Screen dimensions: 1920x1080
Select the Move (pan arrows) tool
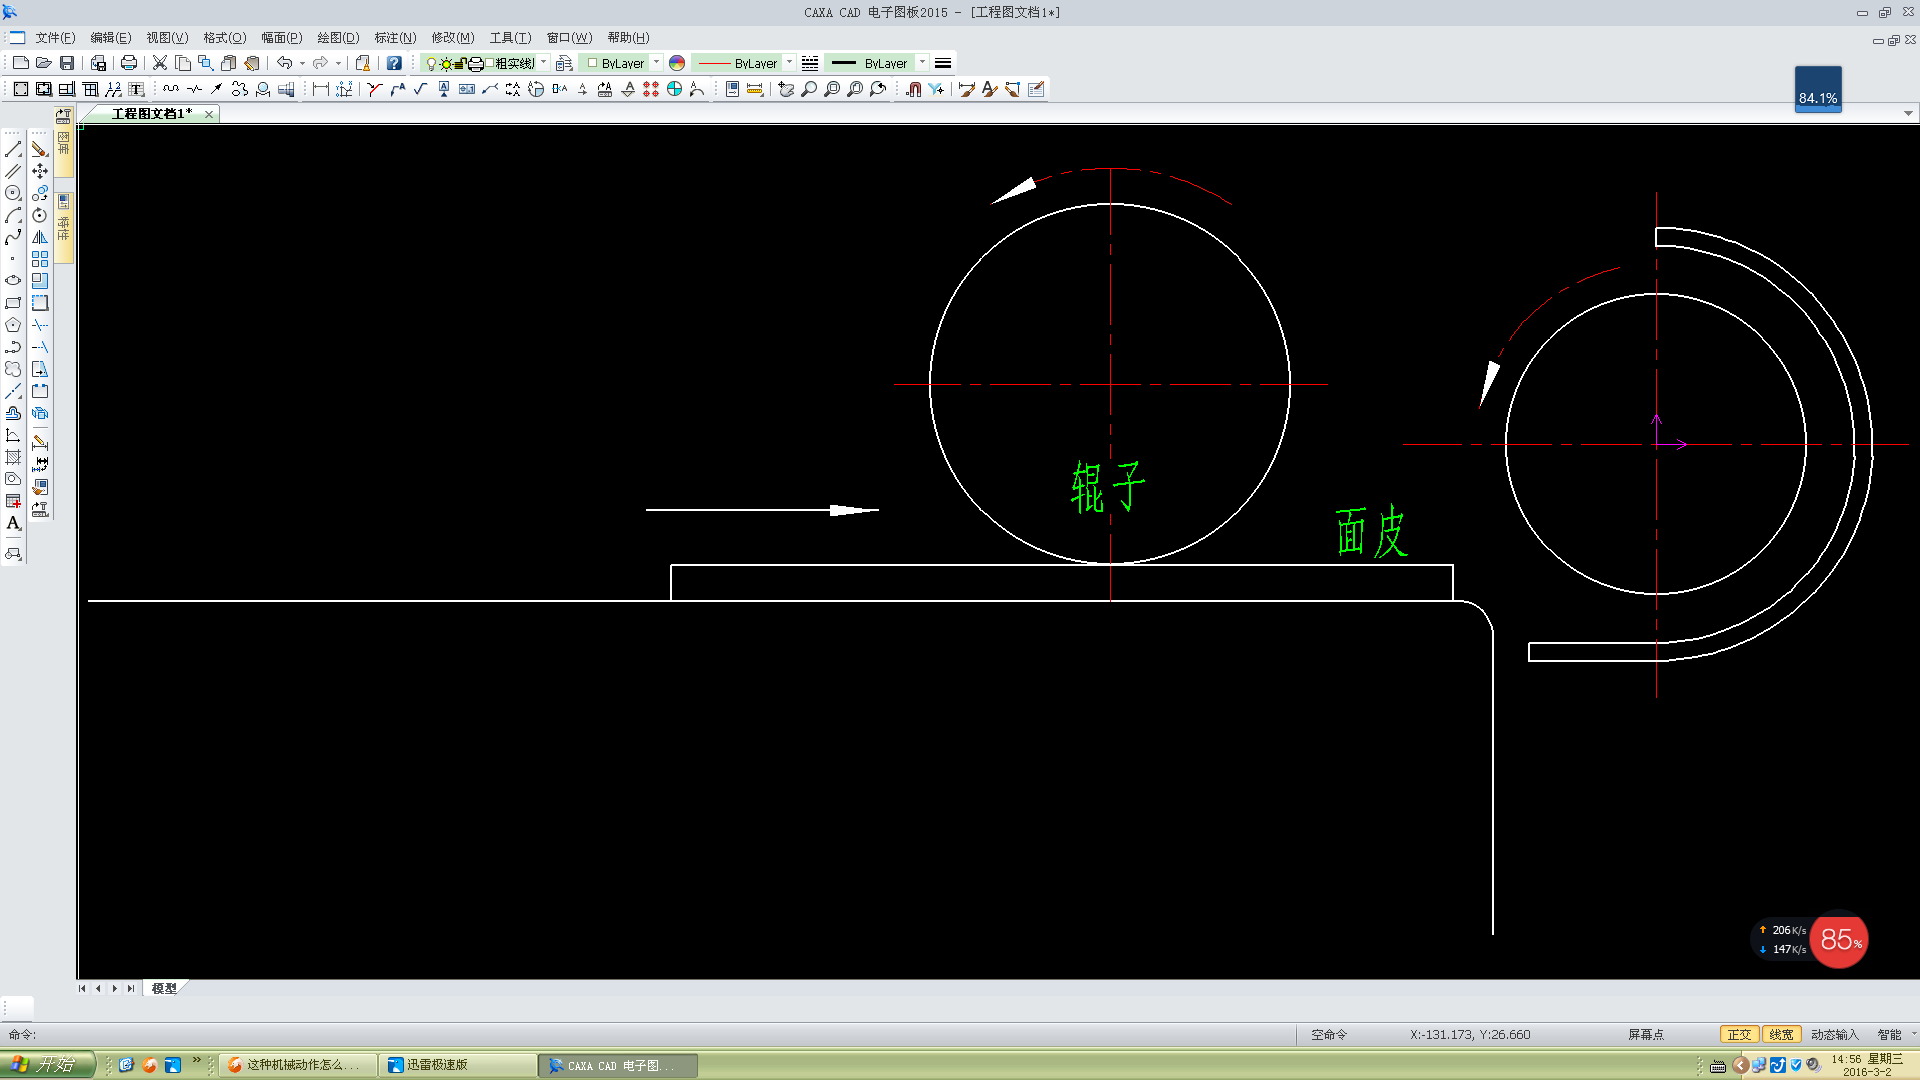[40, 171]
